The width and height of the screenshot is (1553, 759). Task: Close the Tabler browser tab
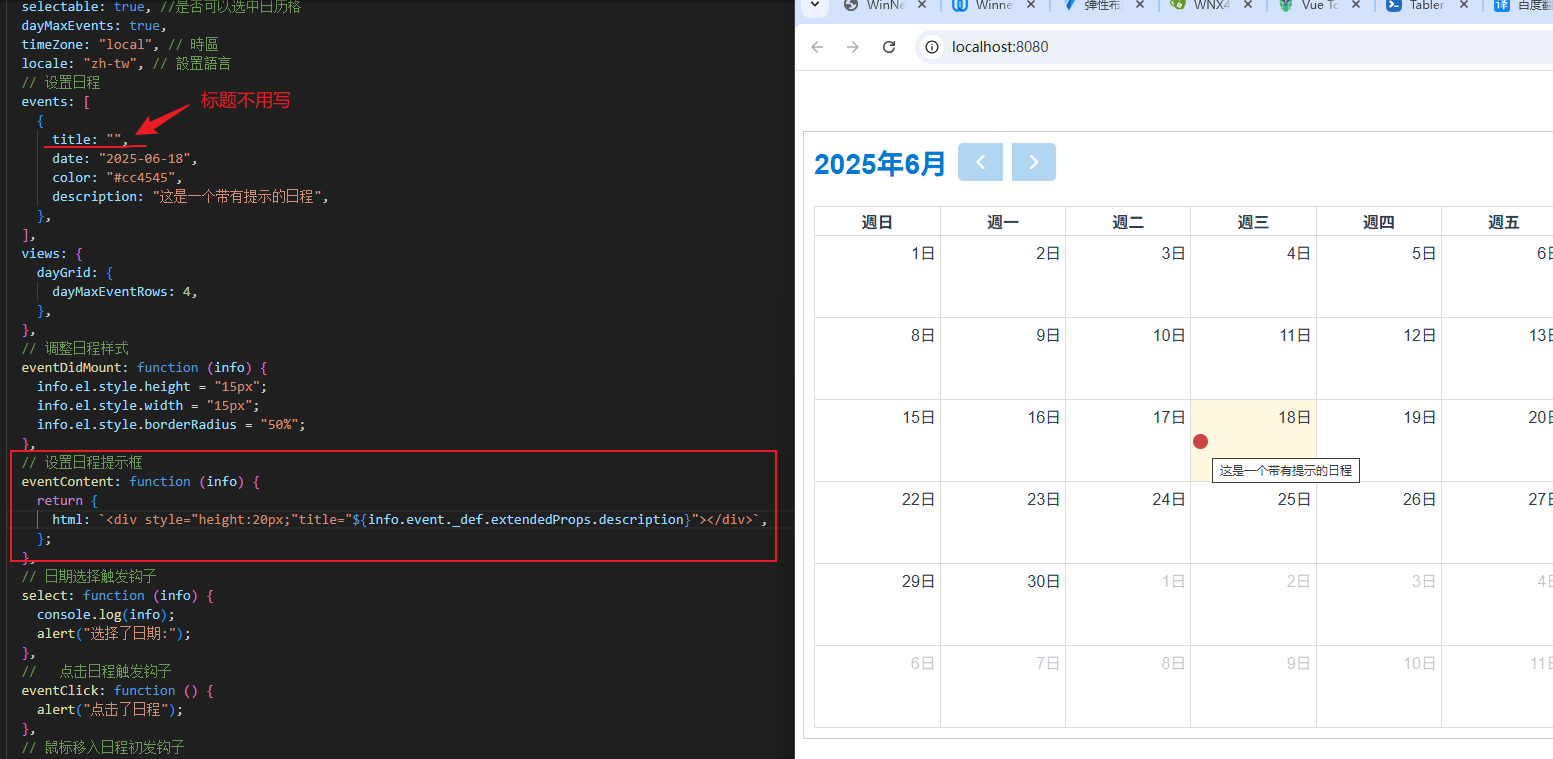1466,6
